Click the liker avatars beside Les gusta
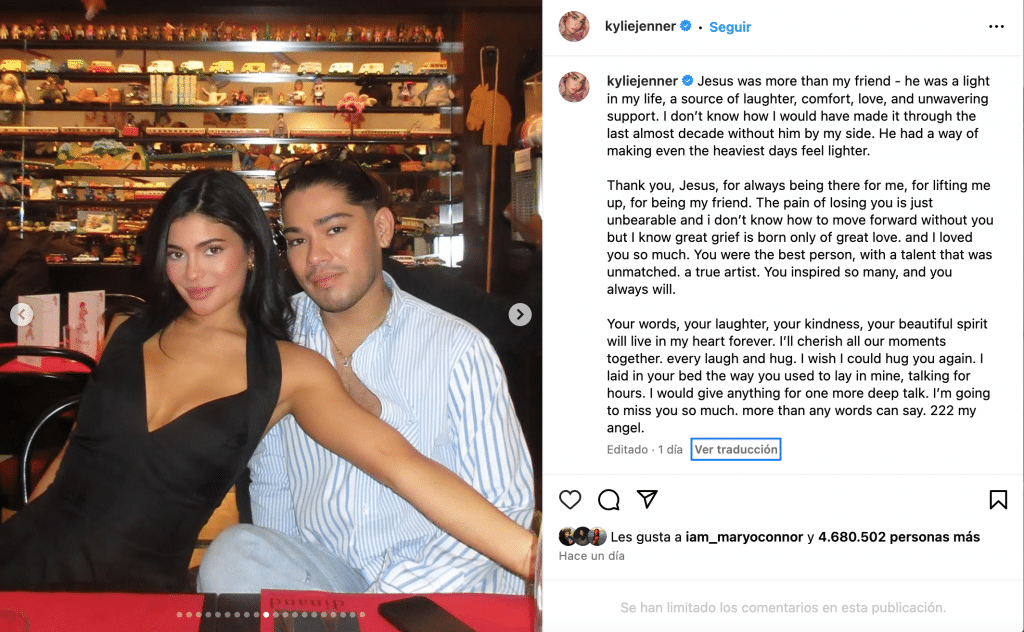This screenshot has height=632, width=1024. click(x=583, y=537)
